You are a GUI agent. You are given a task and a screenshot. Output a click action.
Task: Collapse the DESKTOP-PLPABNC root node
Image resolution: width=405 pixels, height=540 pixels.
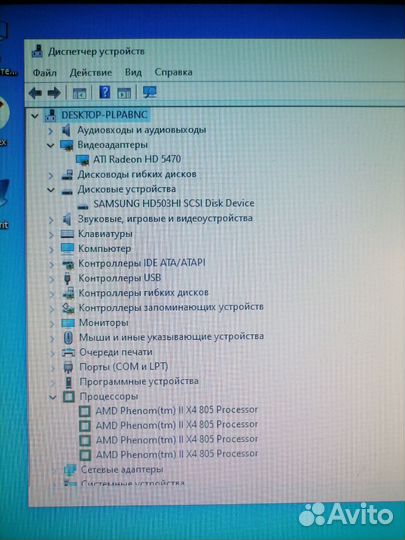(x=34, y=116)
